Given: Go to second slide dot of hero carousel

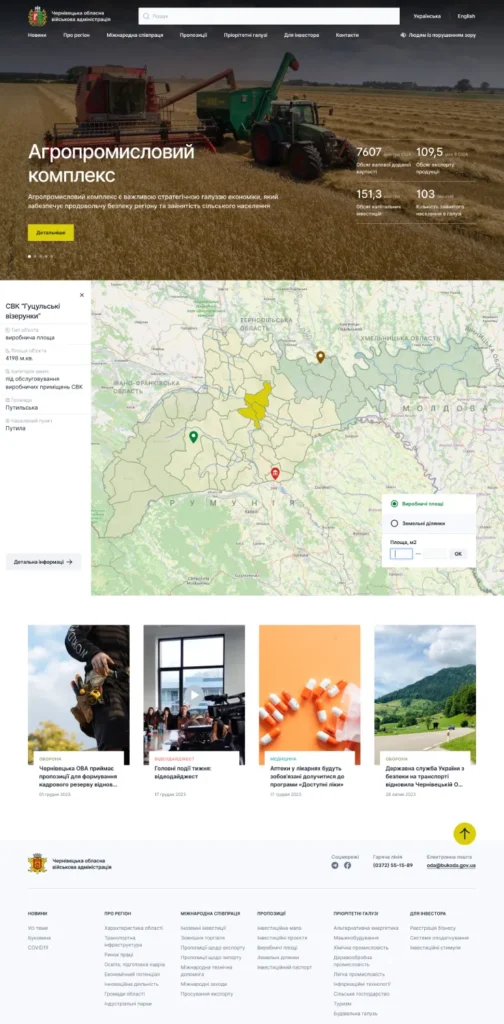Looking at the screenshot, I should [35, 257].
